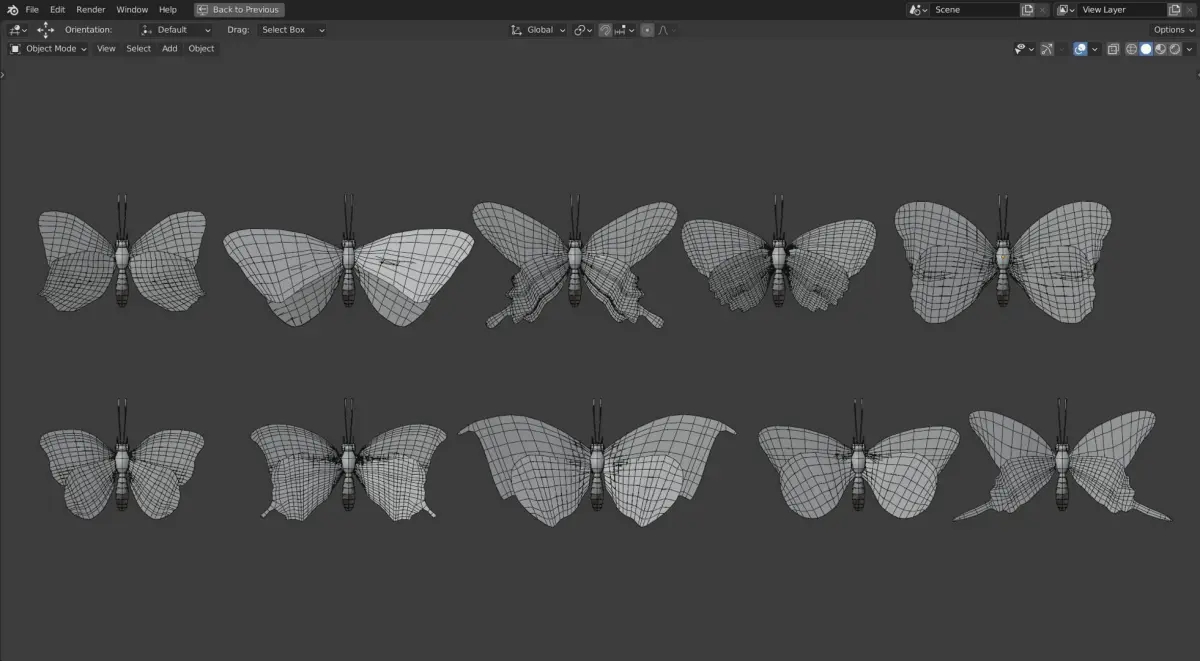Viewport: 1200px width, 661px height.
Task: Expand the Options dropdown
Action: tap(1172, 30)
